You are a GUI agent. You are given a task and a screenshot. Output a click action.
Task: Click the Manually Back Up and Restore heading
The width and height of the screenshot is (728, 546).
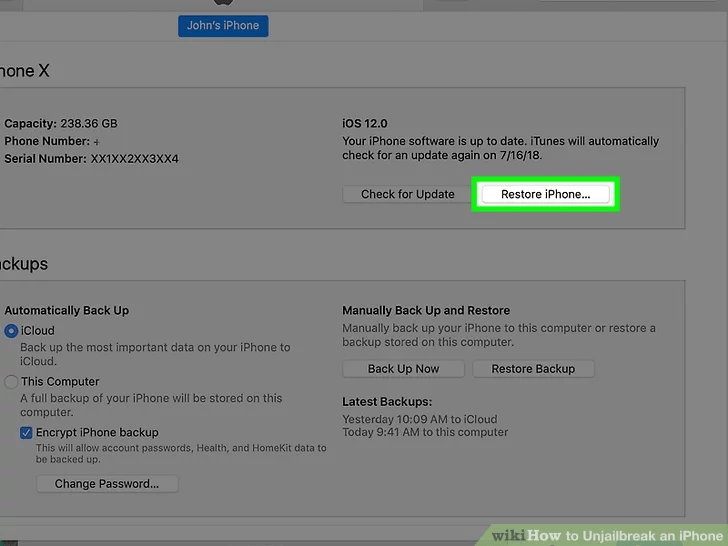tap(426, 311)
